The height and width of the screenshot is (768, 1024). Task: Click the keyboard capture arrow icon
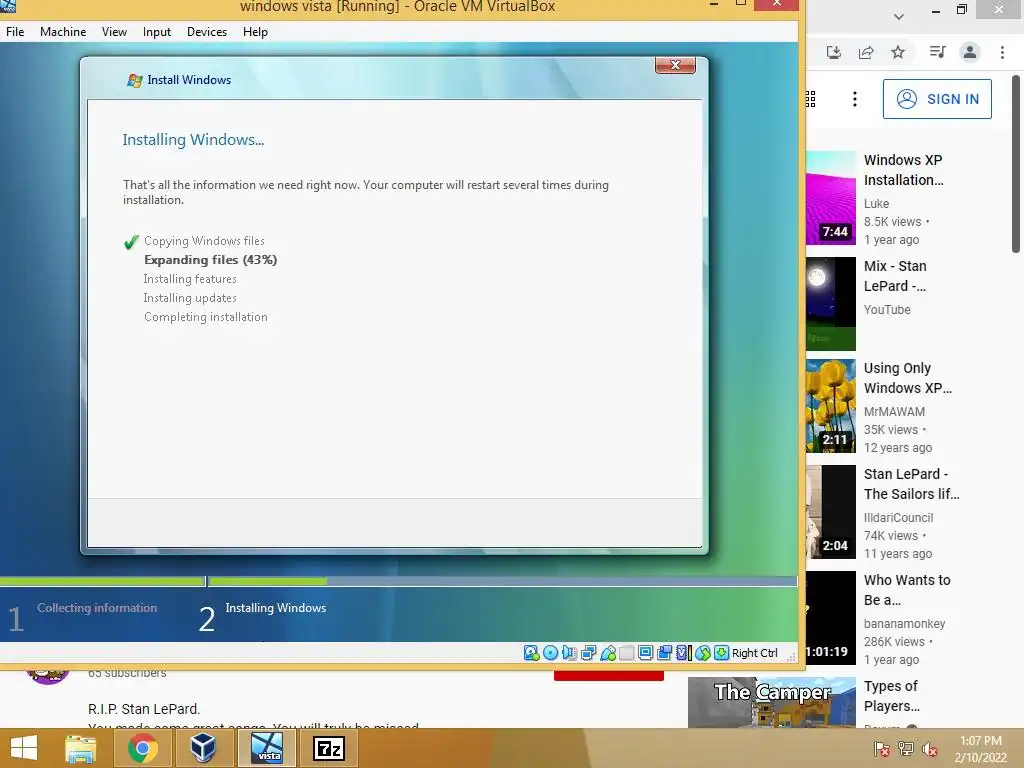722,652
